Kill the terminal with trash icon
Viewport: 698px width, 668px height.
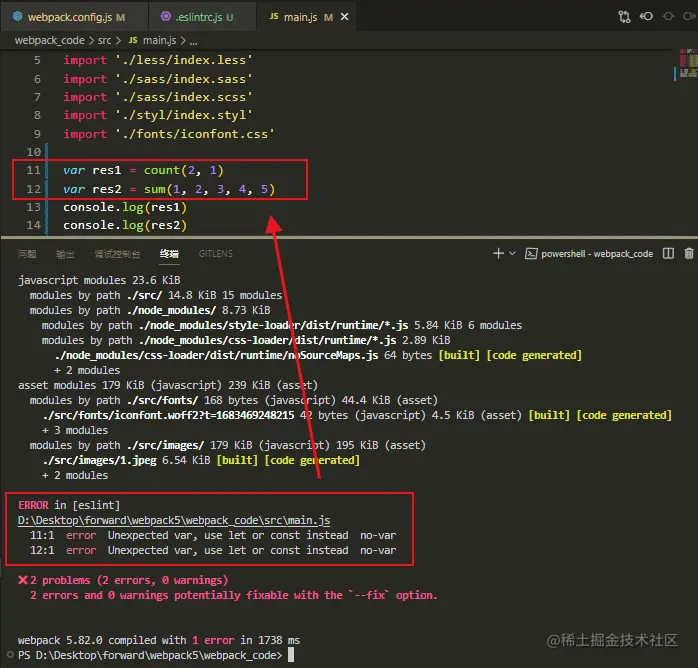[689, 254]
